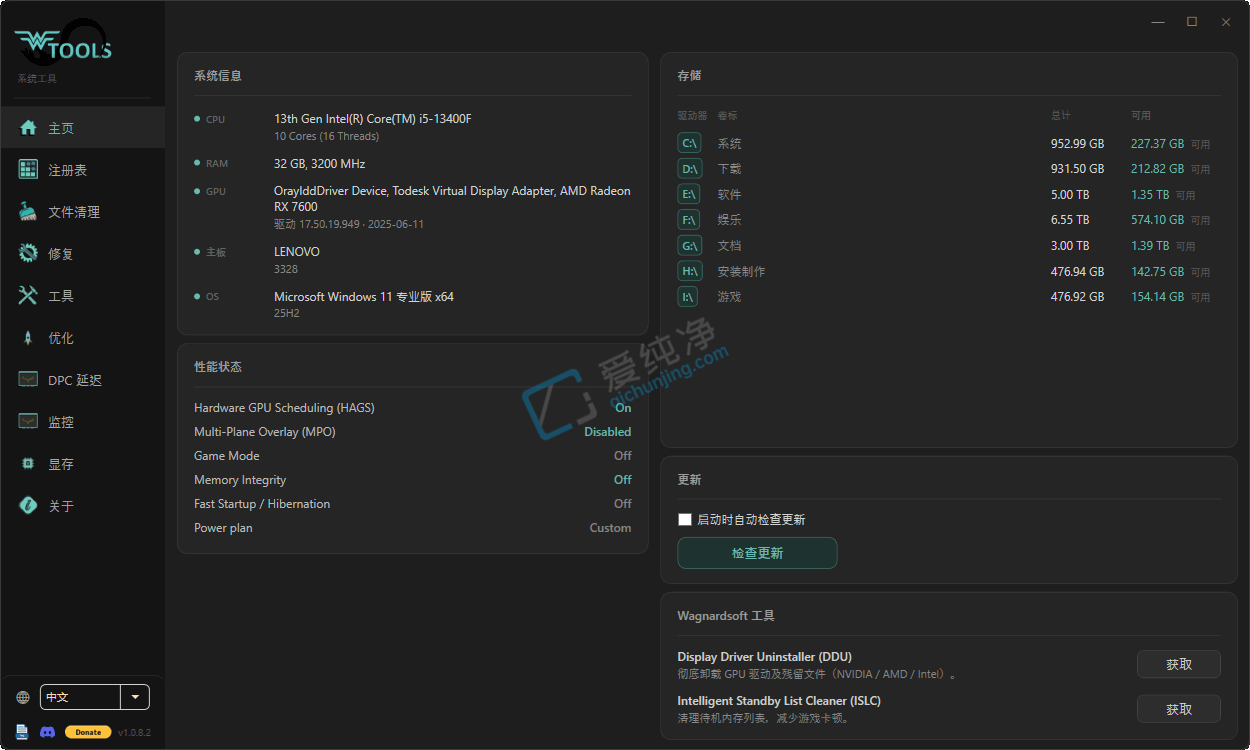Click 获取 for Intelligent Standby List Cleaner

tap(1179, 709)
